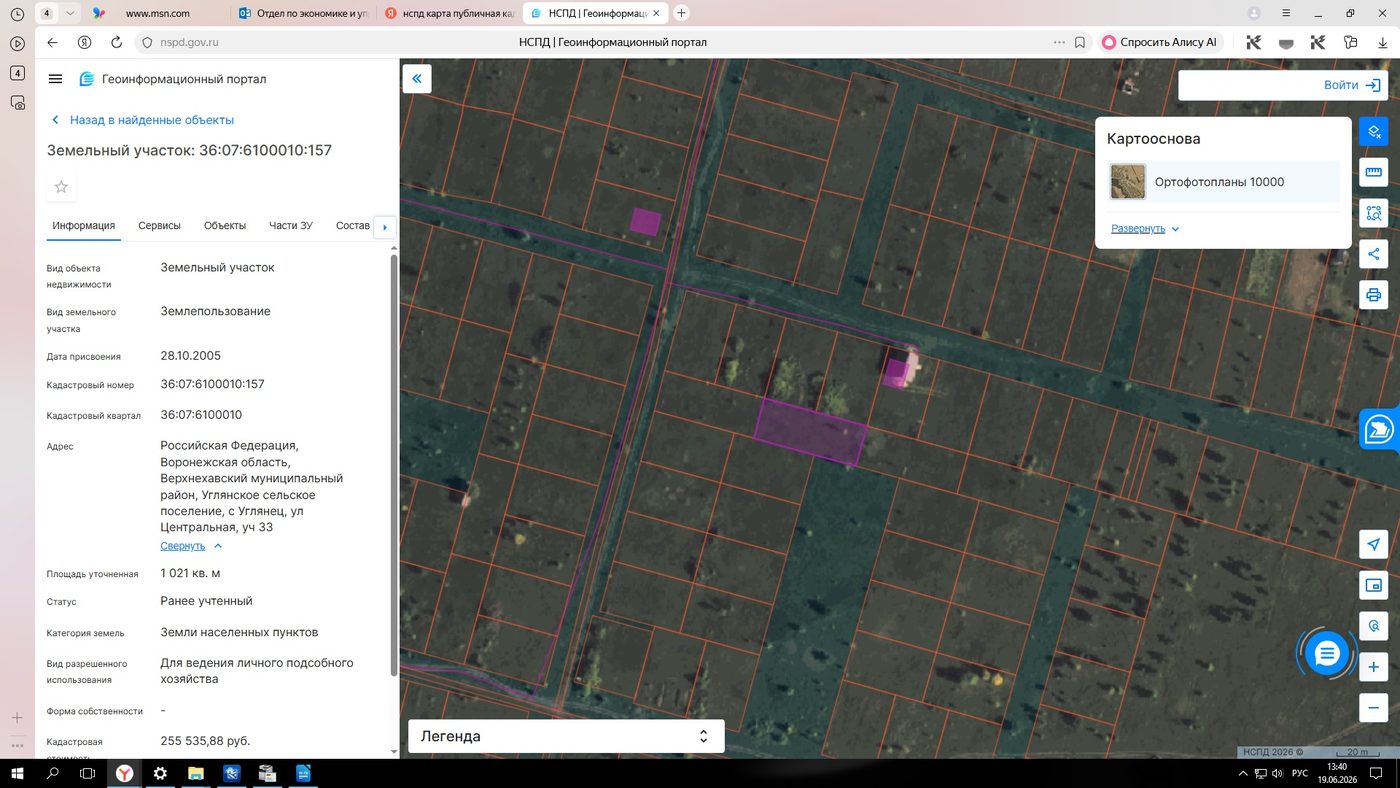Open the Windows Start menu
This screenshot has width=1400, height=788.
click(17, 773)
